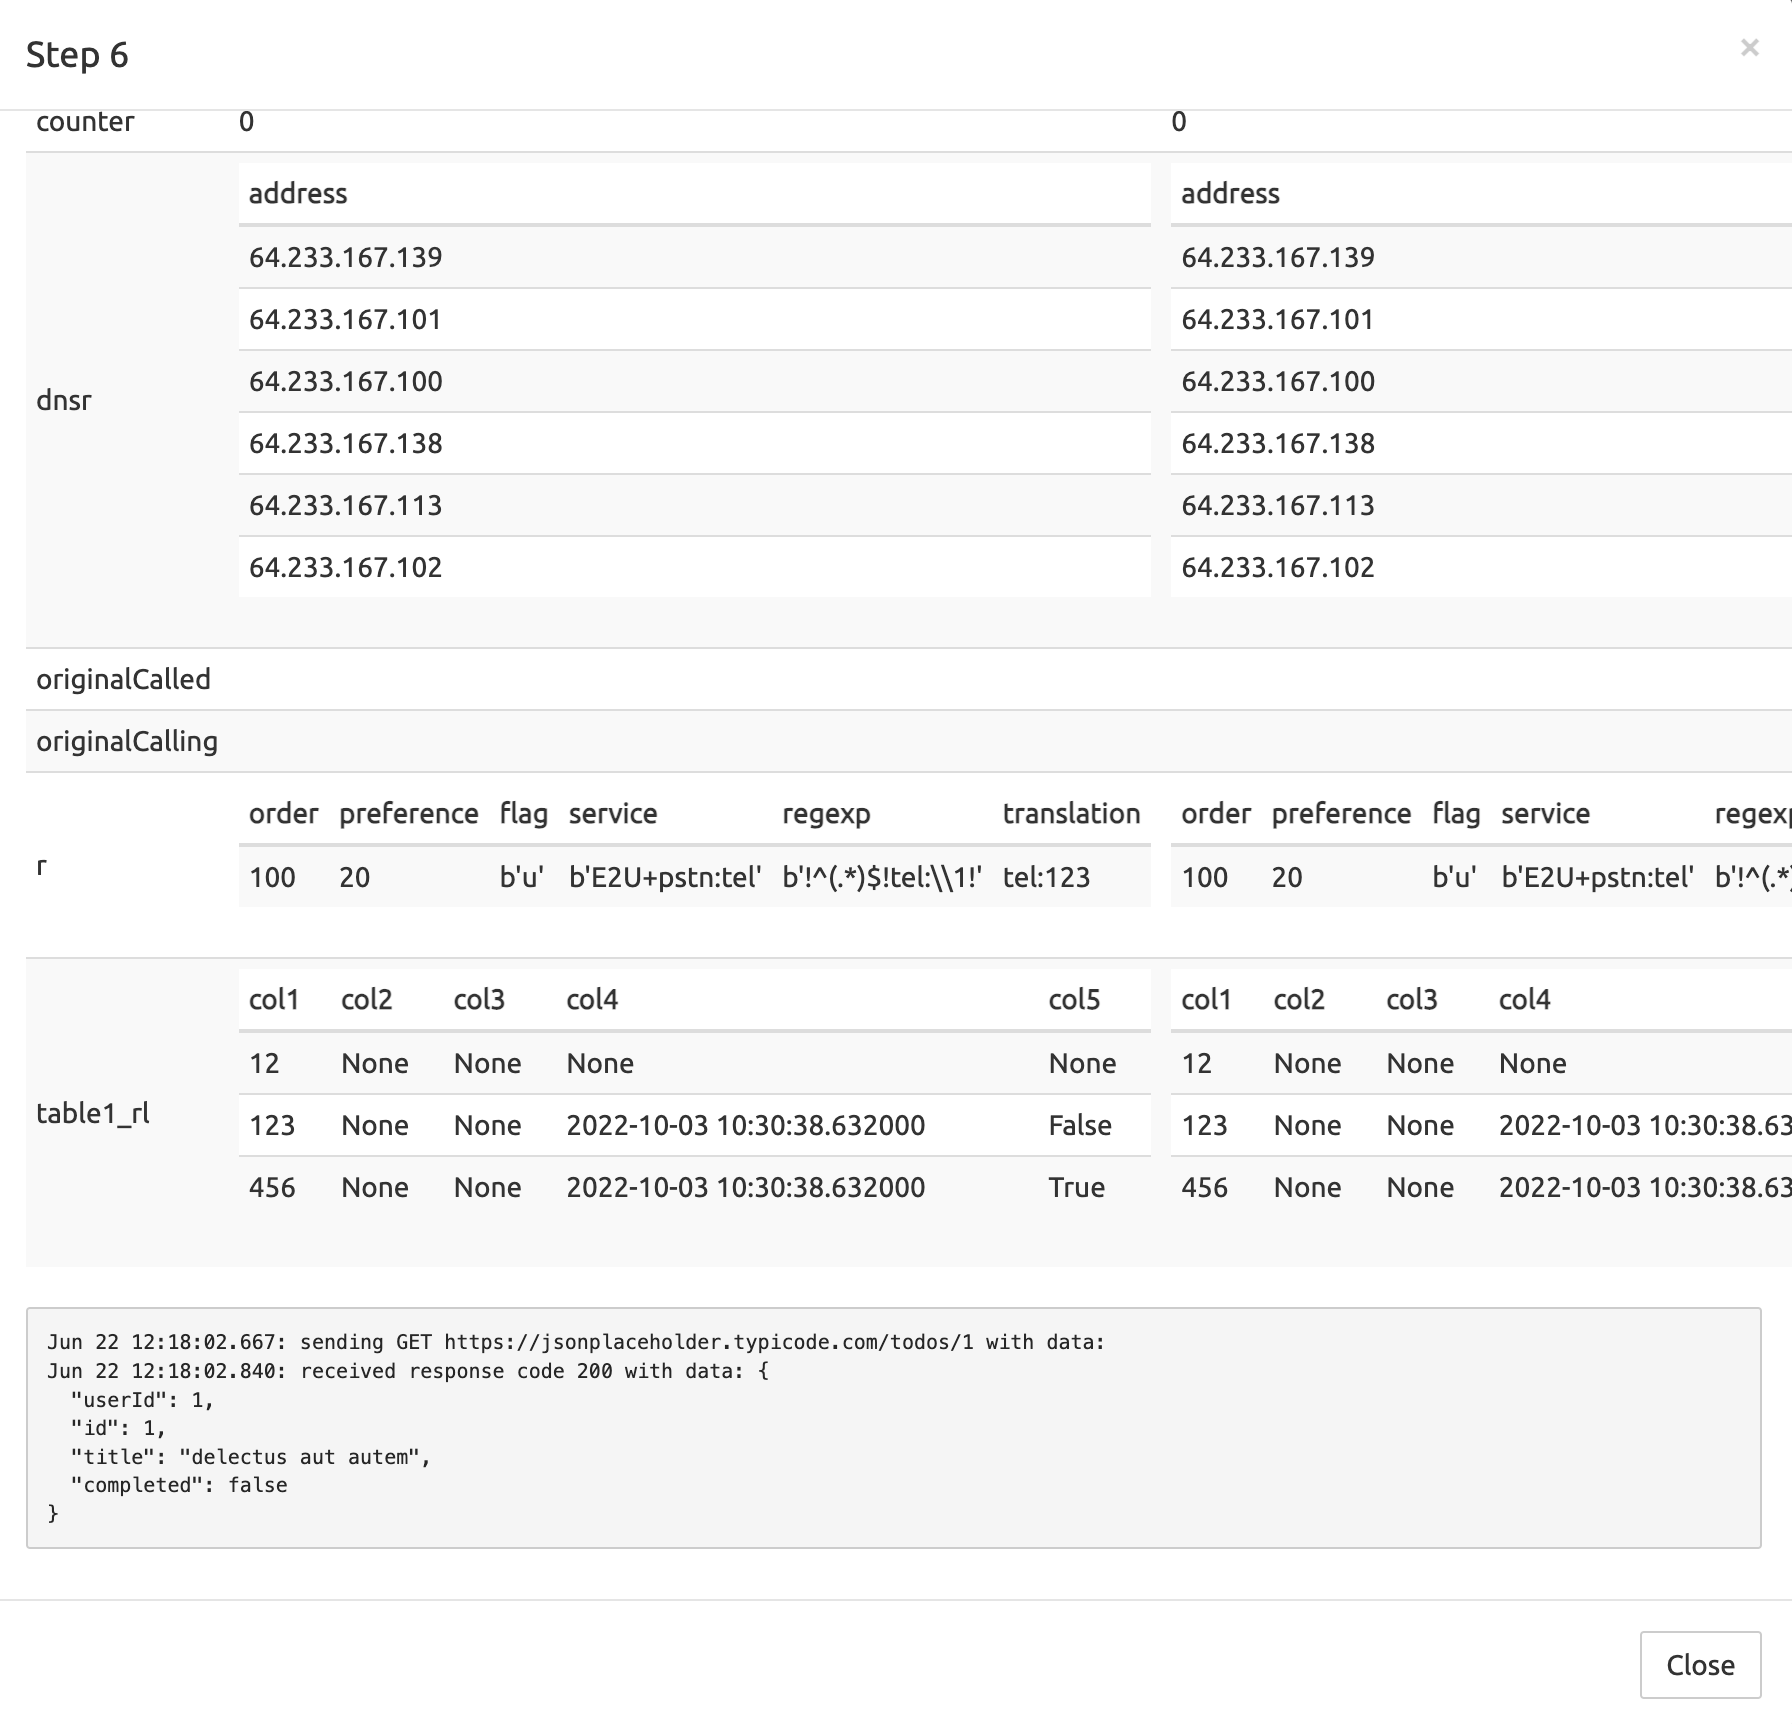Click the '"completed": false' log line
This screenshot has width=1792, height=1724.
pyautogui.click(x=179, y=1486)
